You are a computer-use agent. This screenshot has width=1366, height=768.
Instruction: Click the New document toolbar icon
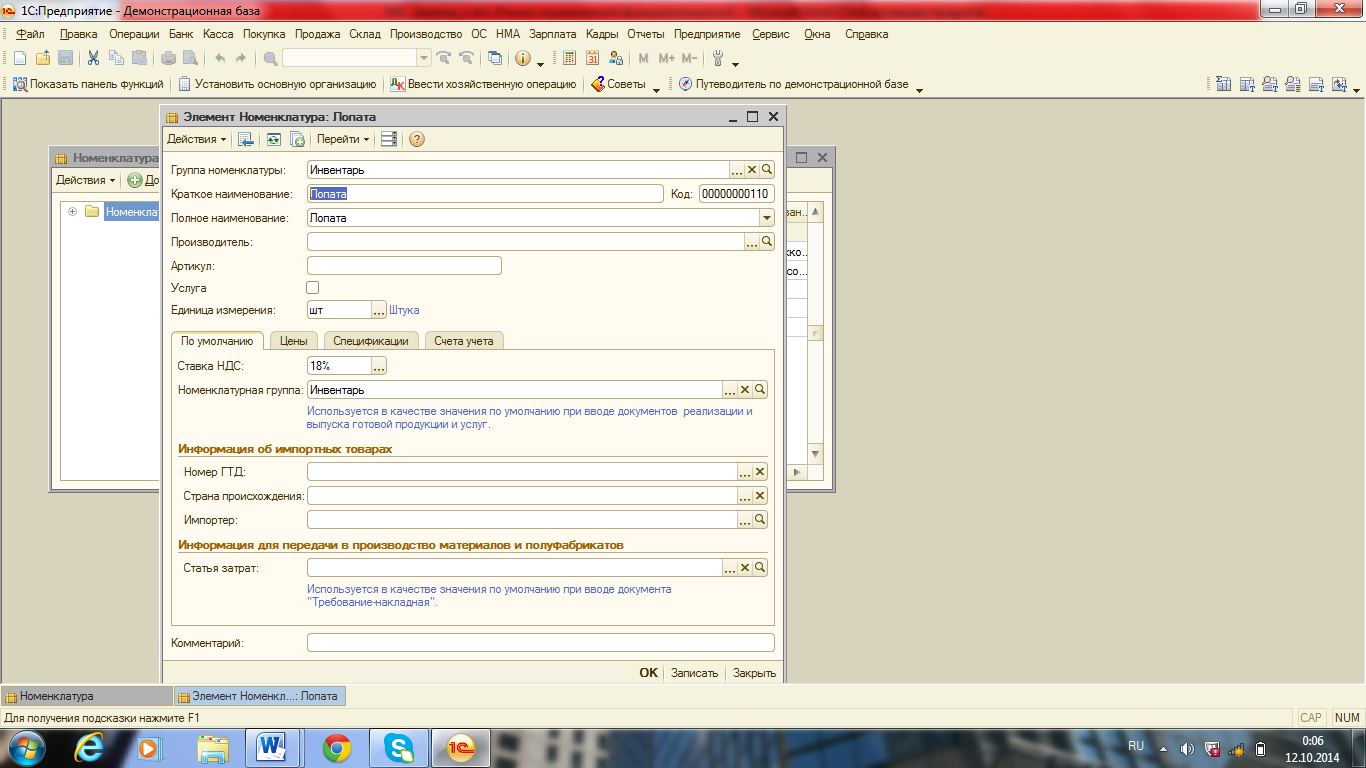point(19,58)
